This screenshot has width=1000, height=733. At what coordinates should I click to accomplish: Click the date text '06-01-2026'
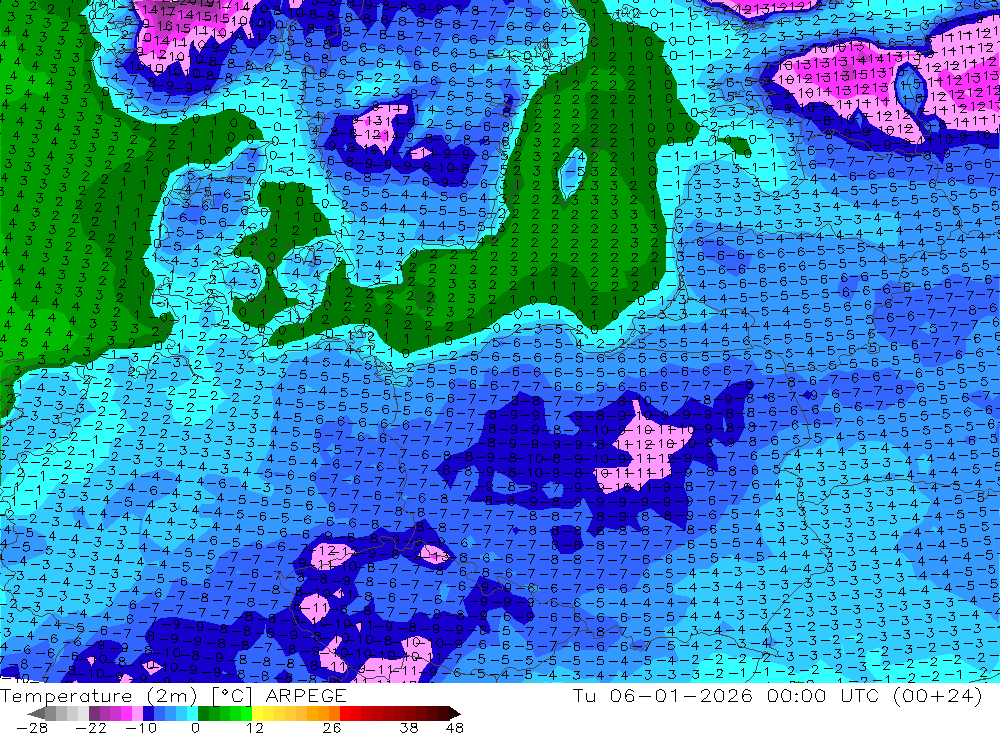(x=681, y=695)
